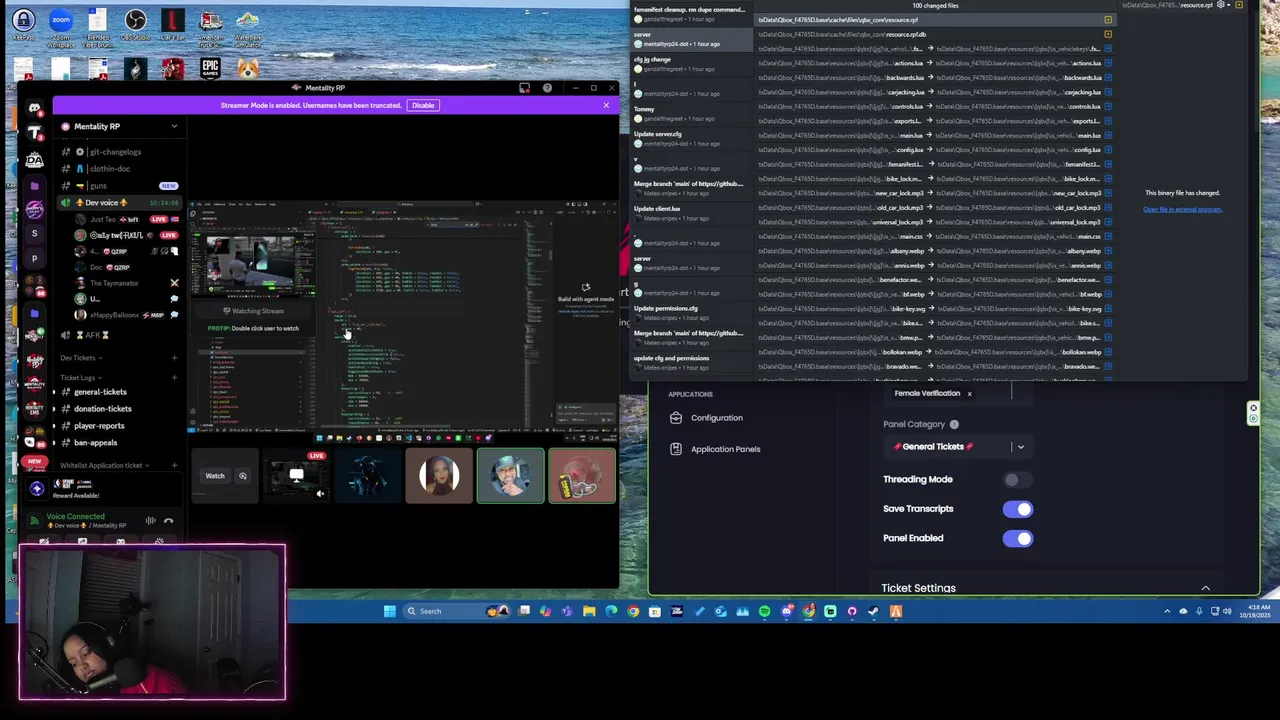The height and width of the screenshot is (720, 1280).
Task: Select 'update cfg and permissions' commit
Action: (690, 361)
